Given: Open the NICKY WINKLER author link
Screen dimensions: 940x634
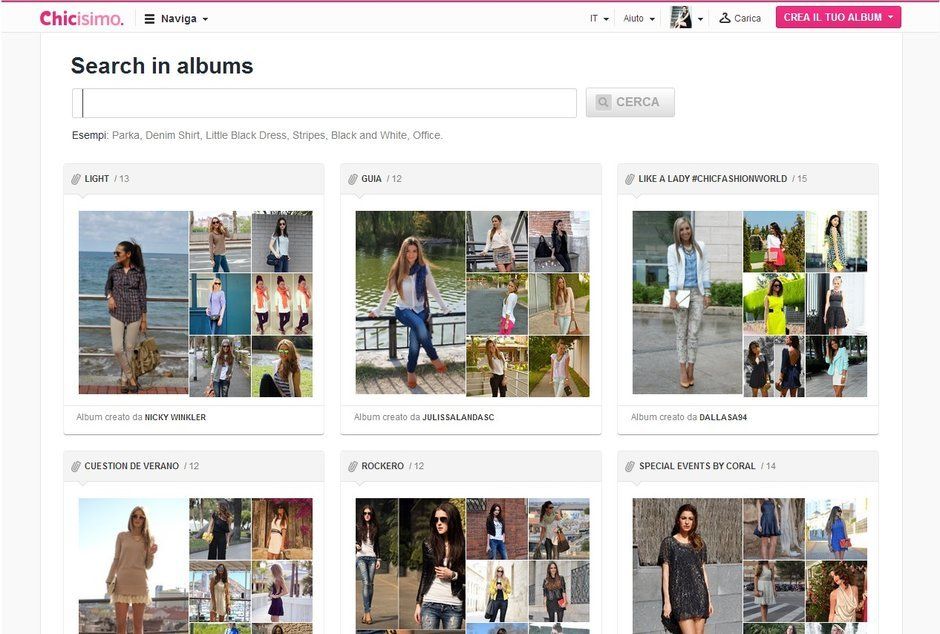Looking at the screenshot, I should pyautogui.click(x=175, y=417).
